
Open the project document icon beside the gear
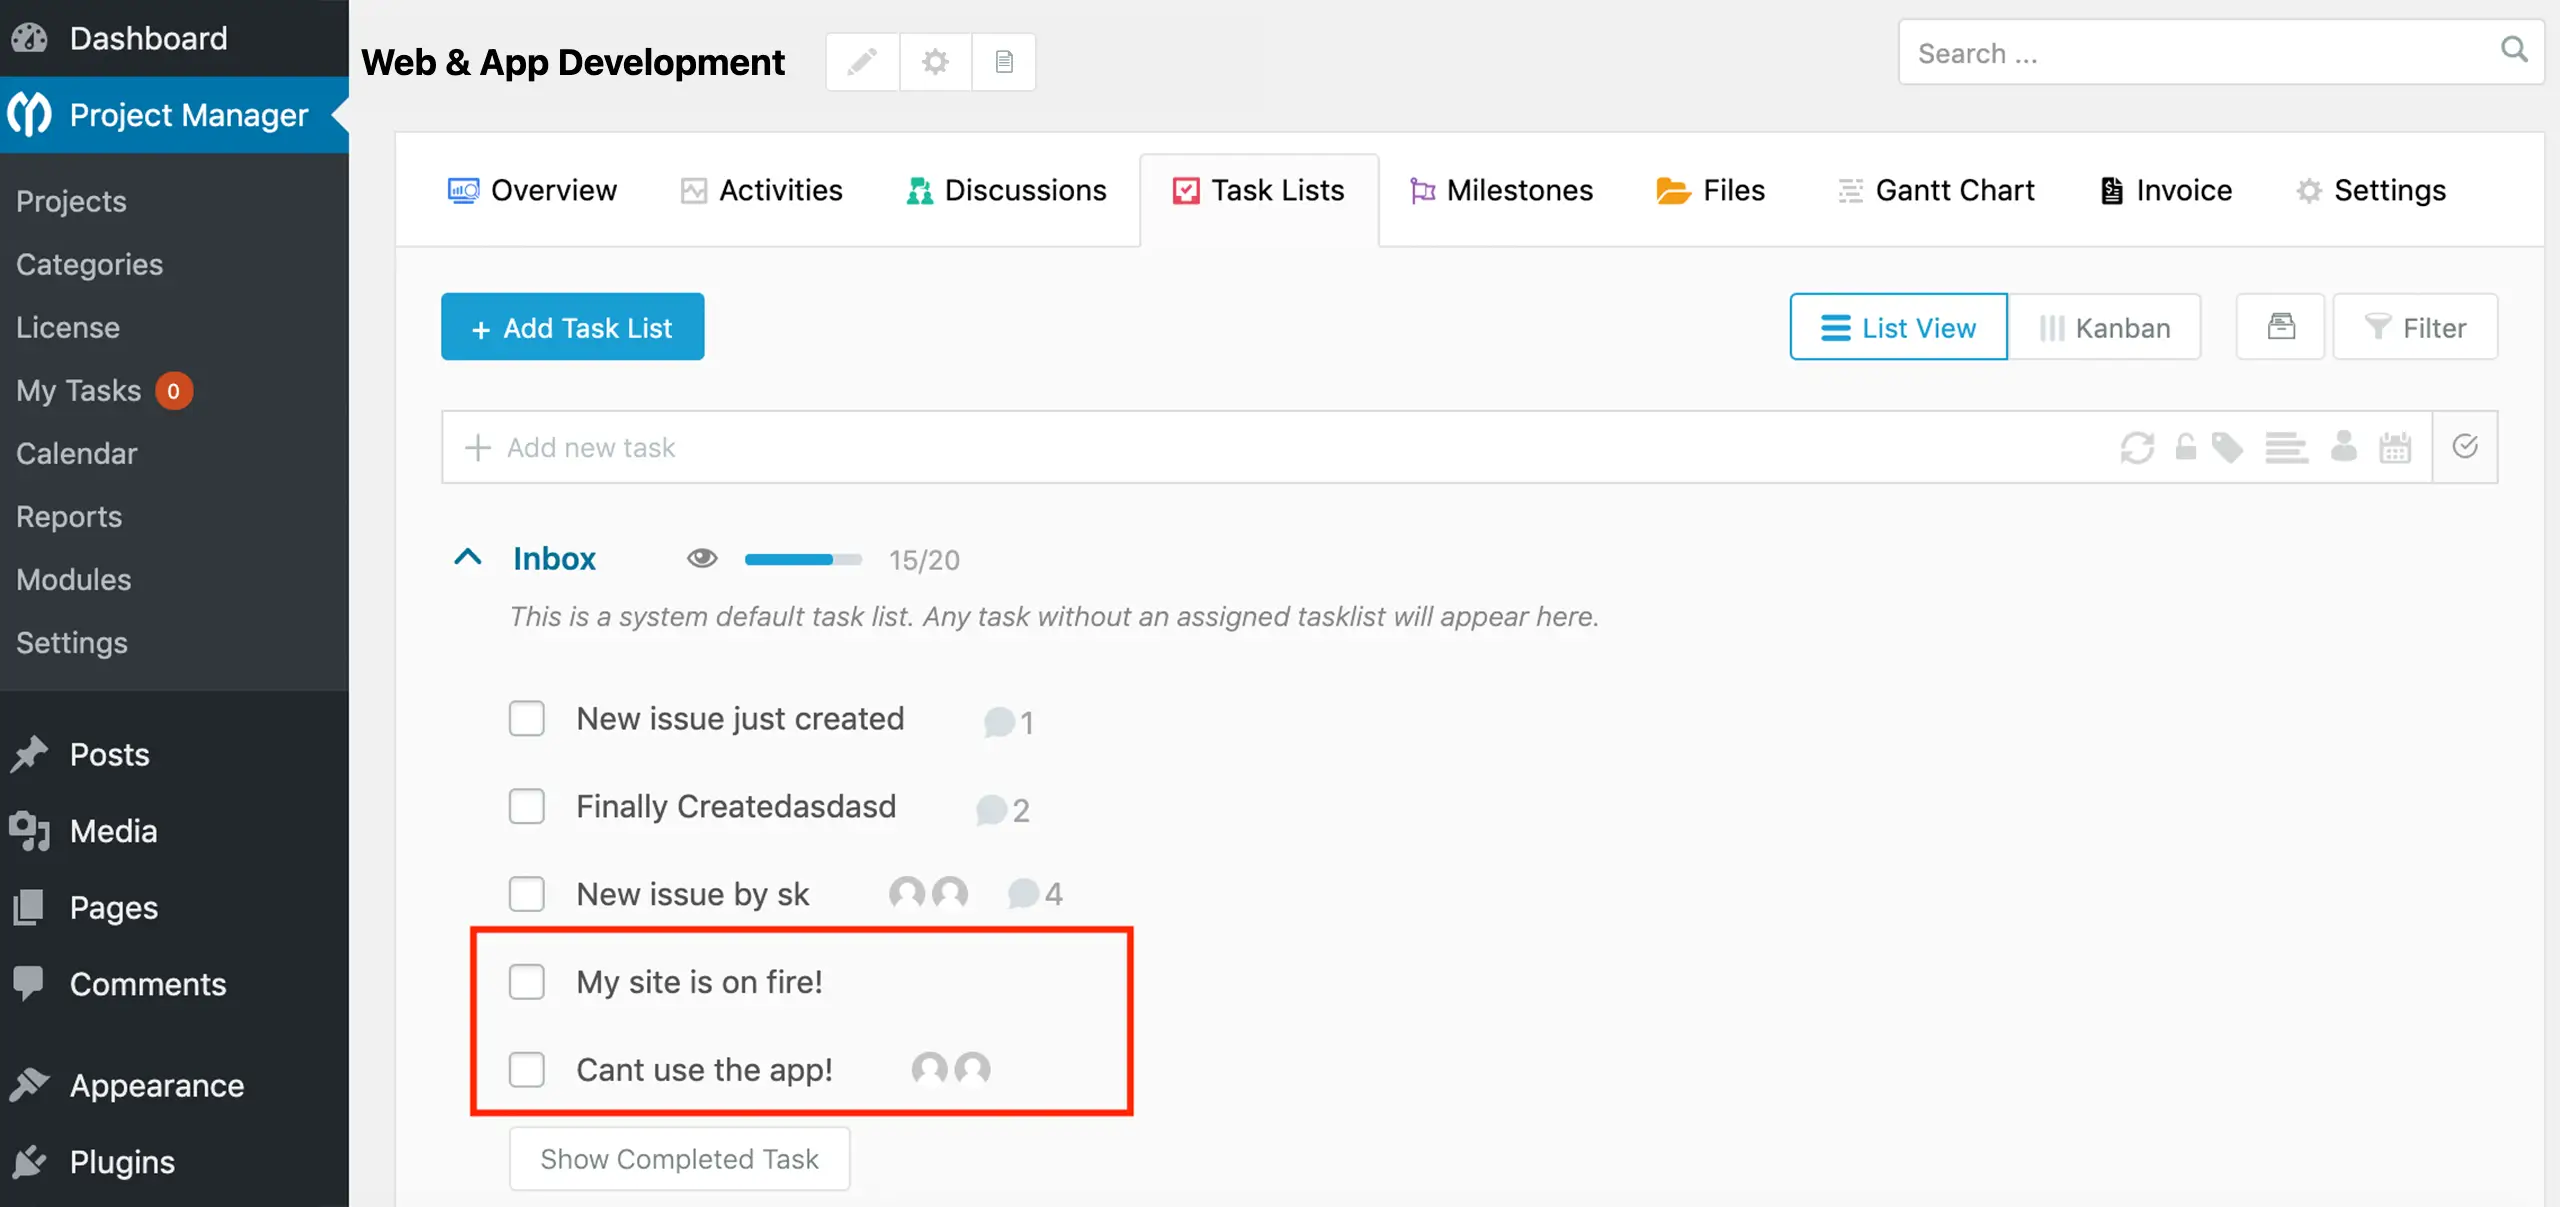tap(1003, 61)
